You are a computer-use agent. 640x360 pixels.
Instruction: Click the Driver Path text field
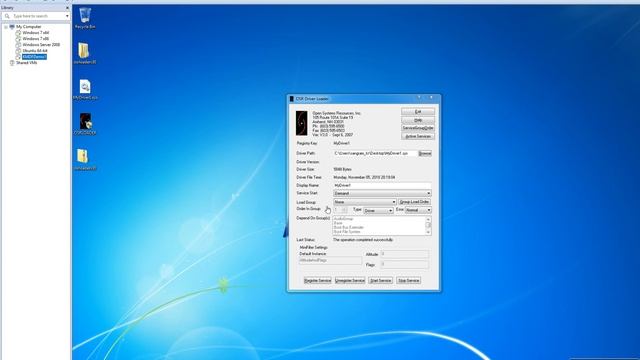(375, 153)
